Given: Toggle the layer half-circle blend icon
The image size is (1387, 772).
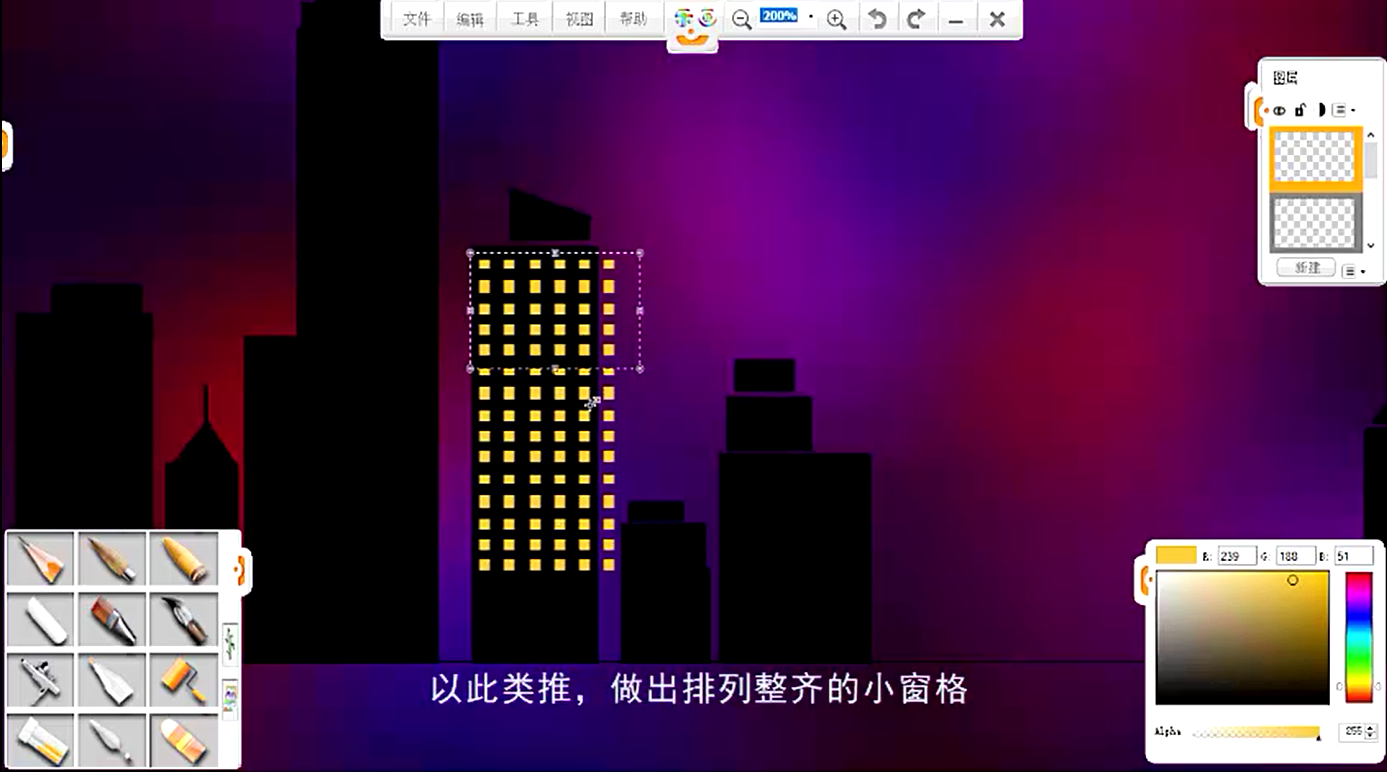Looking at the screenshot, I should [x=1320, y=110].
